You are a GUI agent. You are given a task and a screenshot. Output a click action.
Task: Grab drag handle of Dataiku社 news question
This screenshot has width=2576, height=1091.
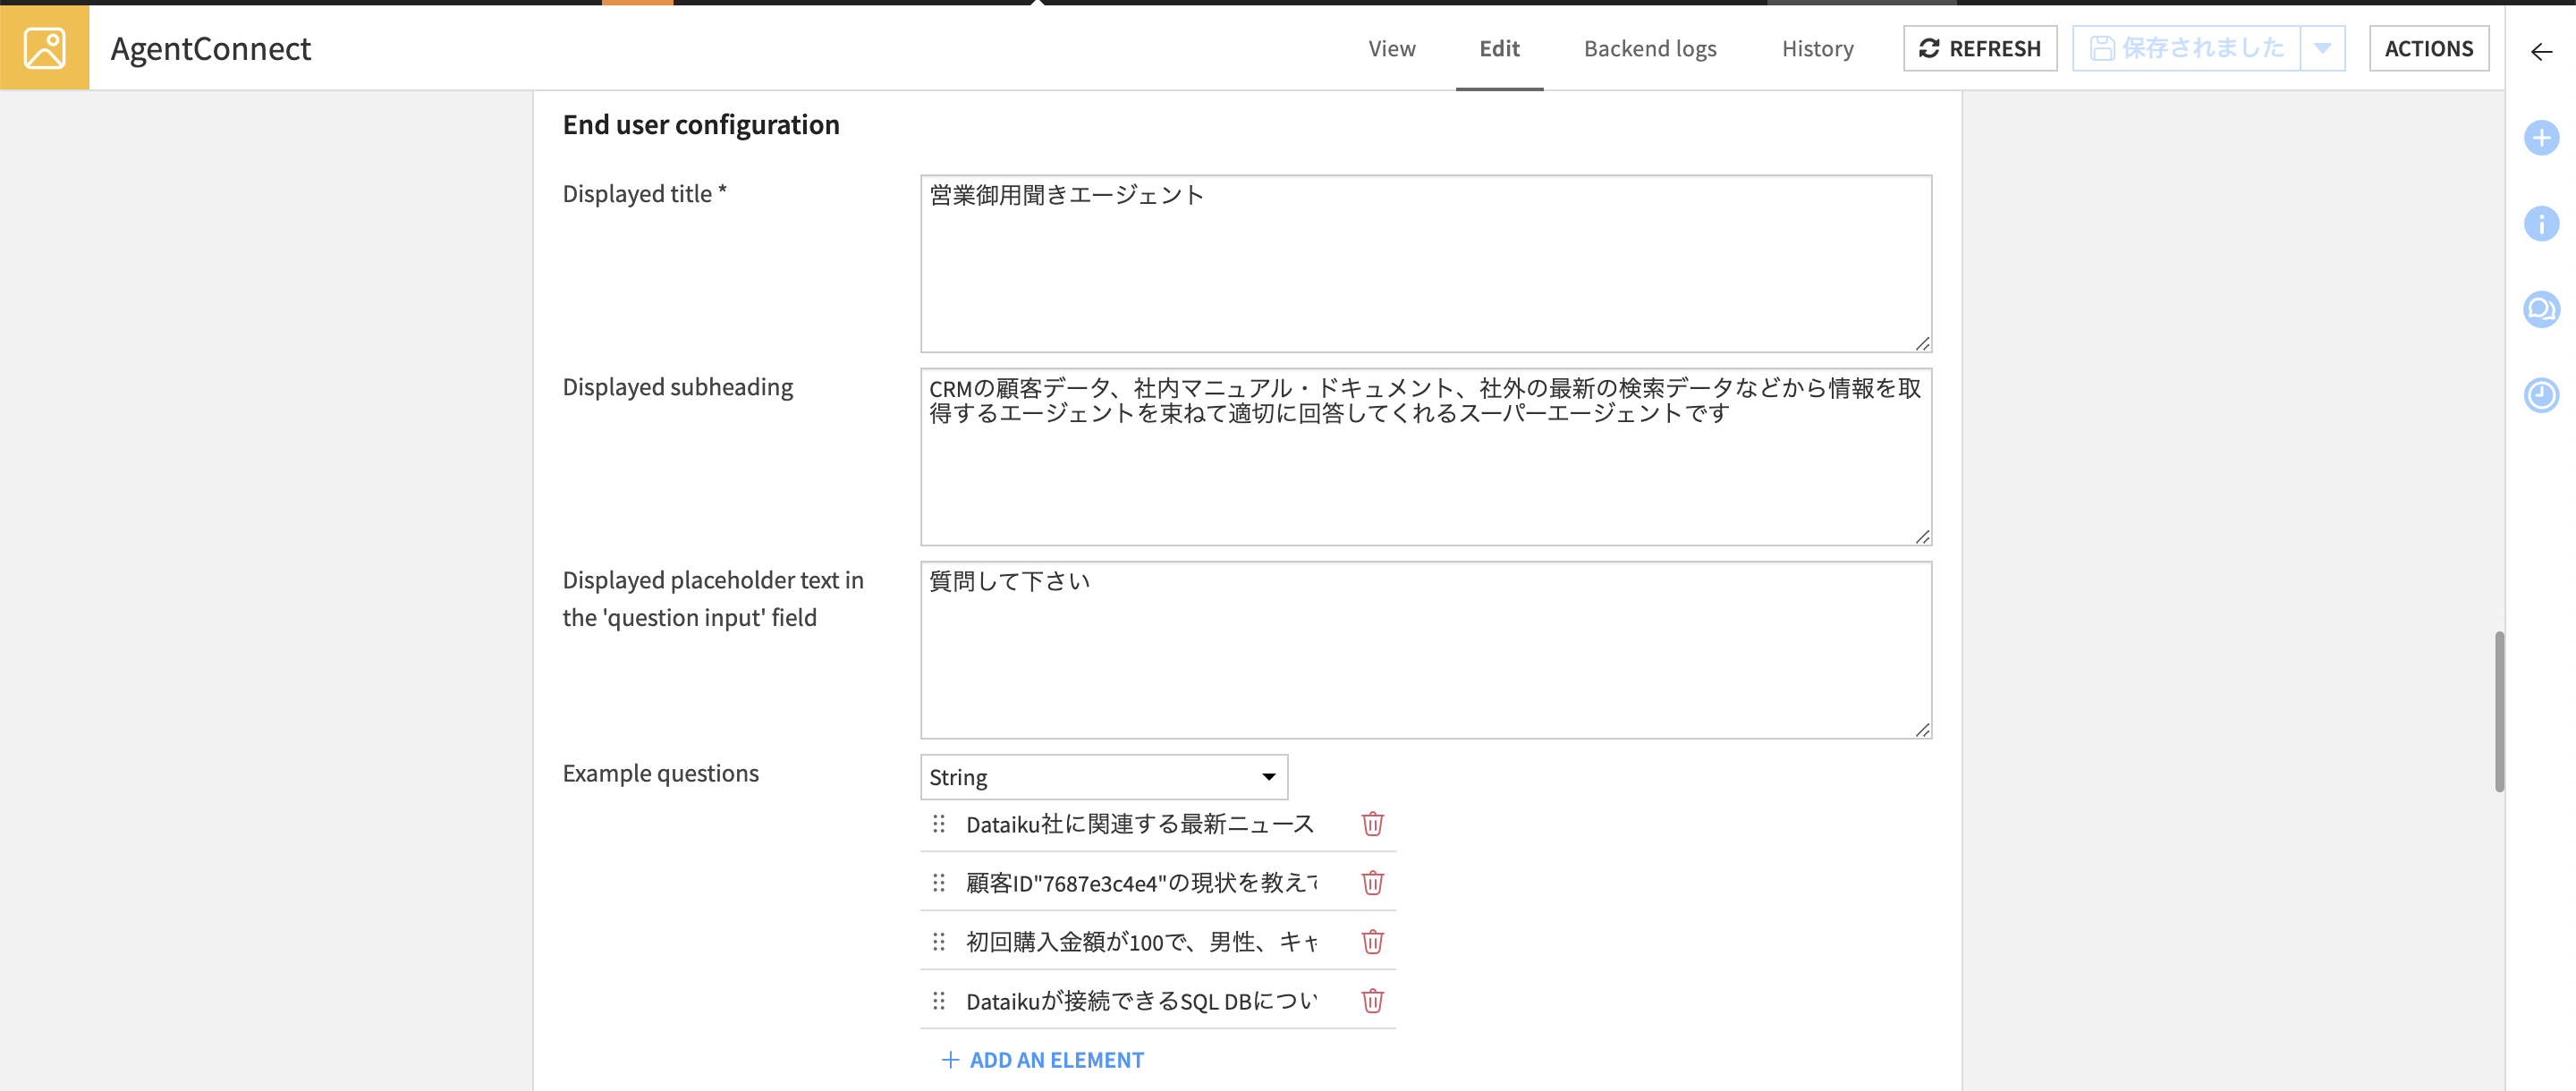click(938, 824)
